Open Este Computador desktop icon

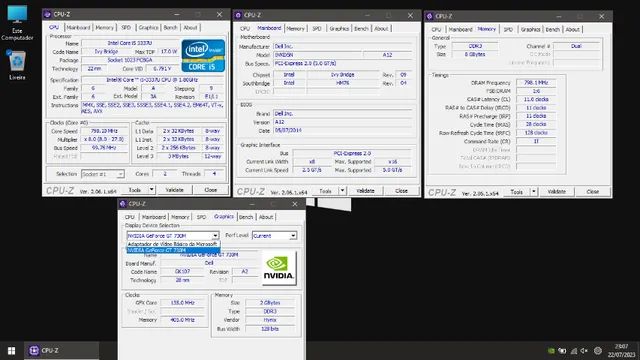[x=17, y=22]
